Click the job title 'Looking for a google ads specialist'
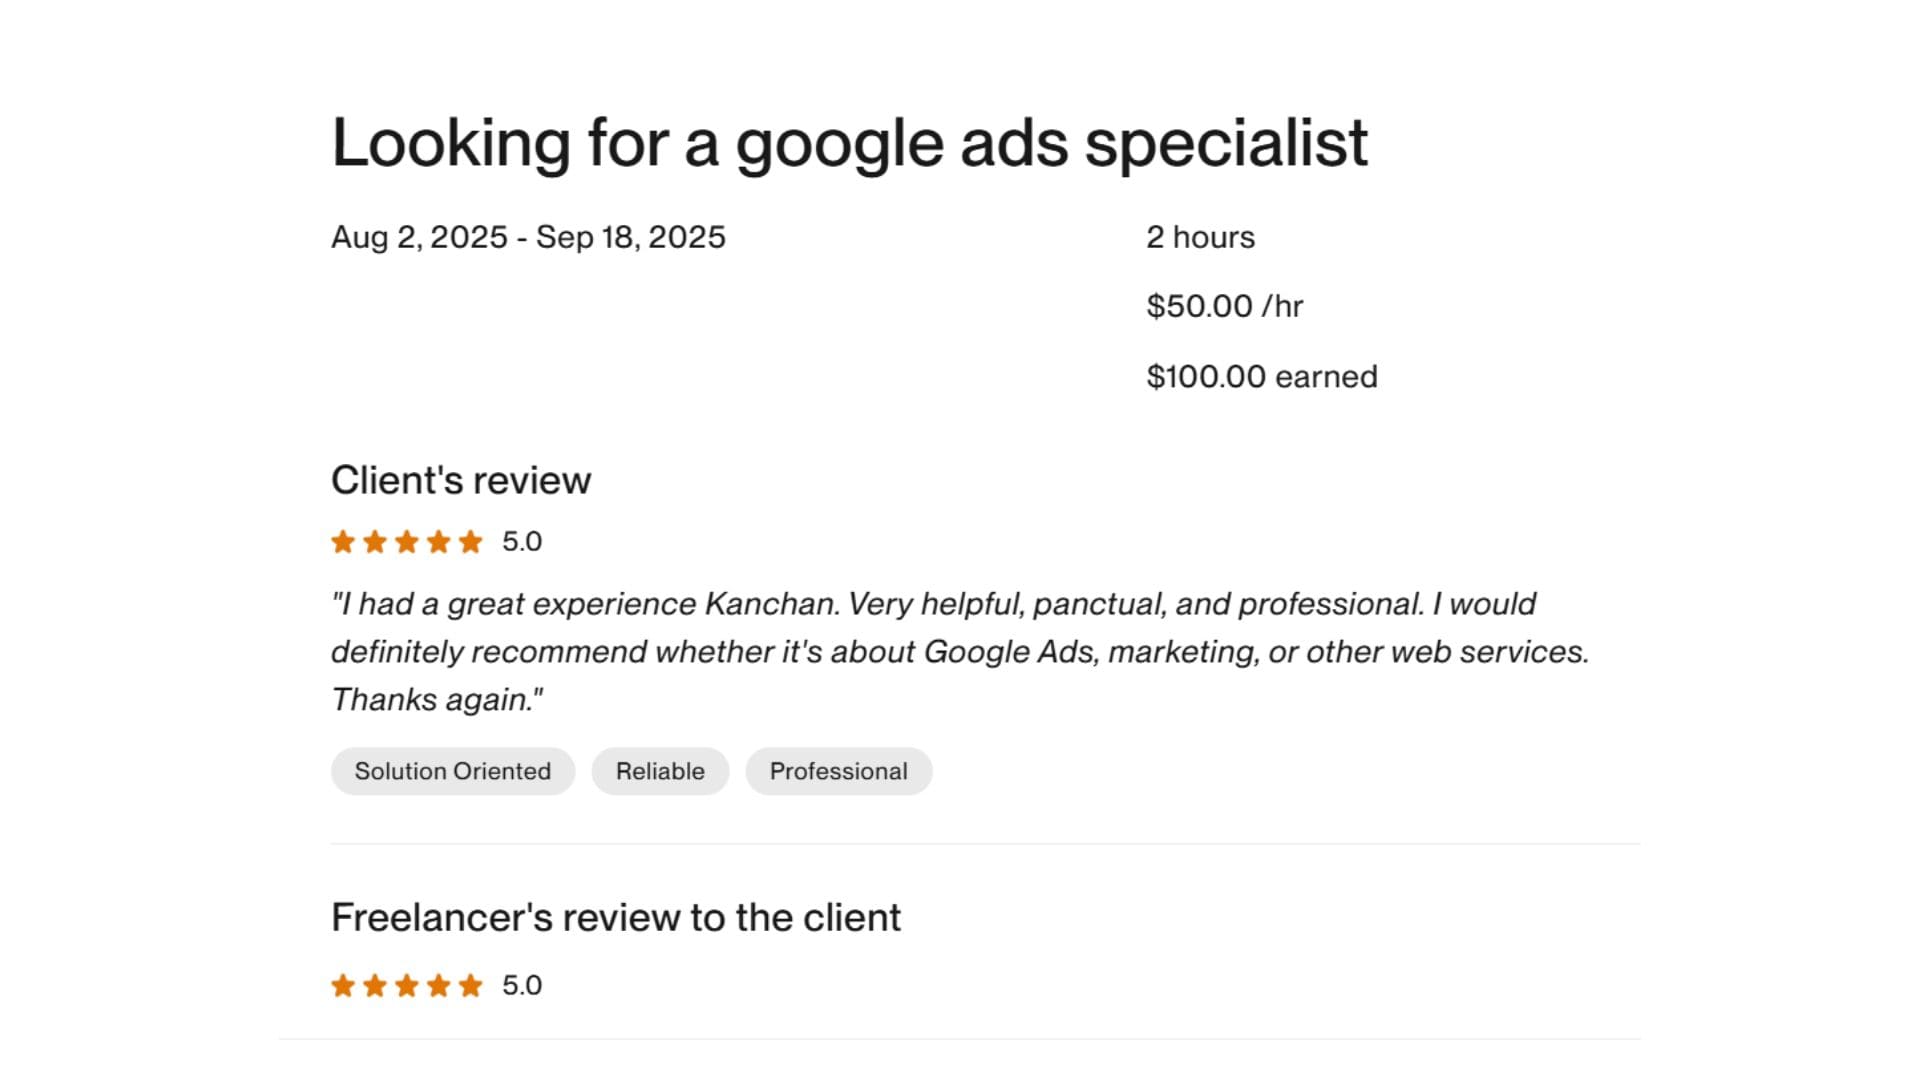The height and width of the screenshot is (1080, 1920). tap(849, 143)
